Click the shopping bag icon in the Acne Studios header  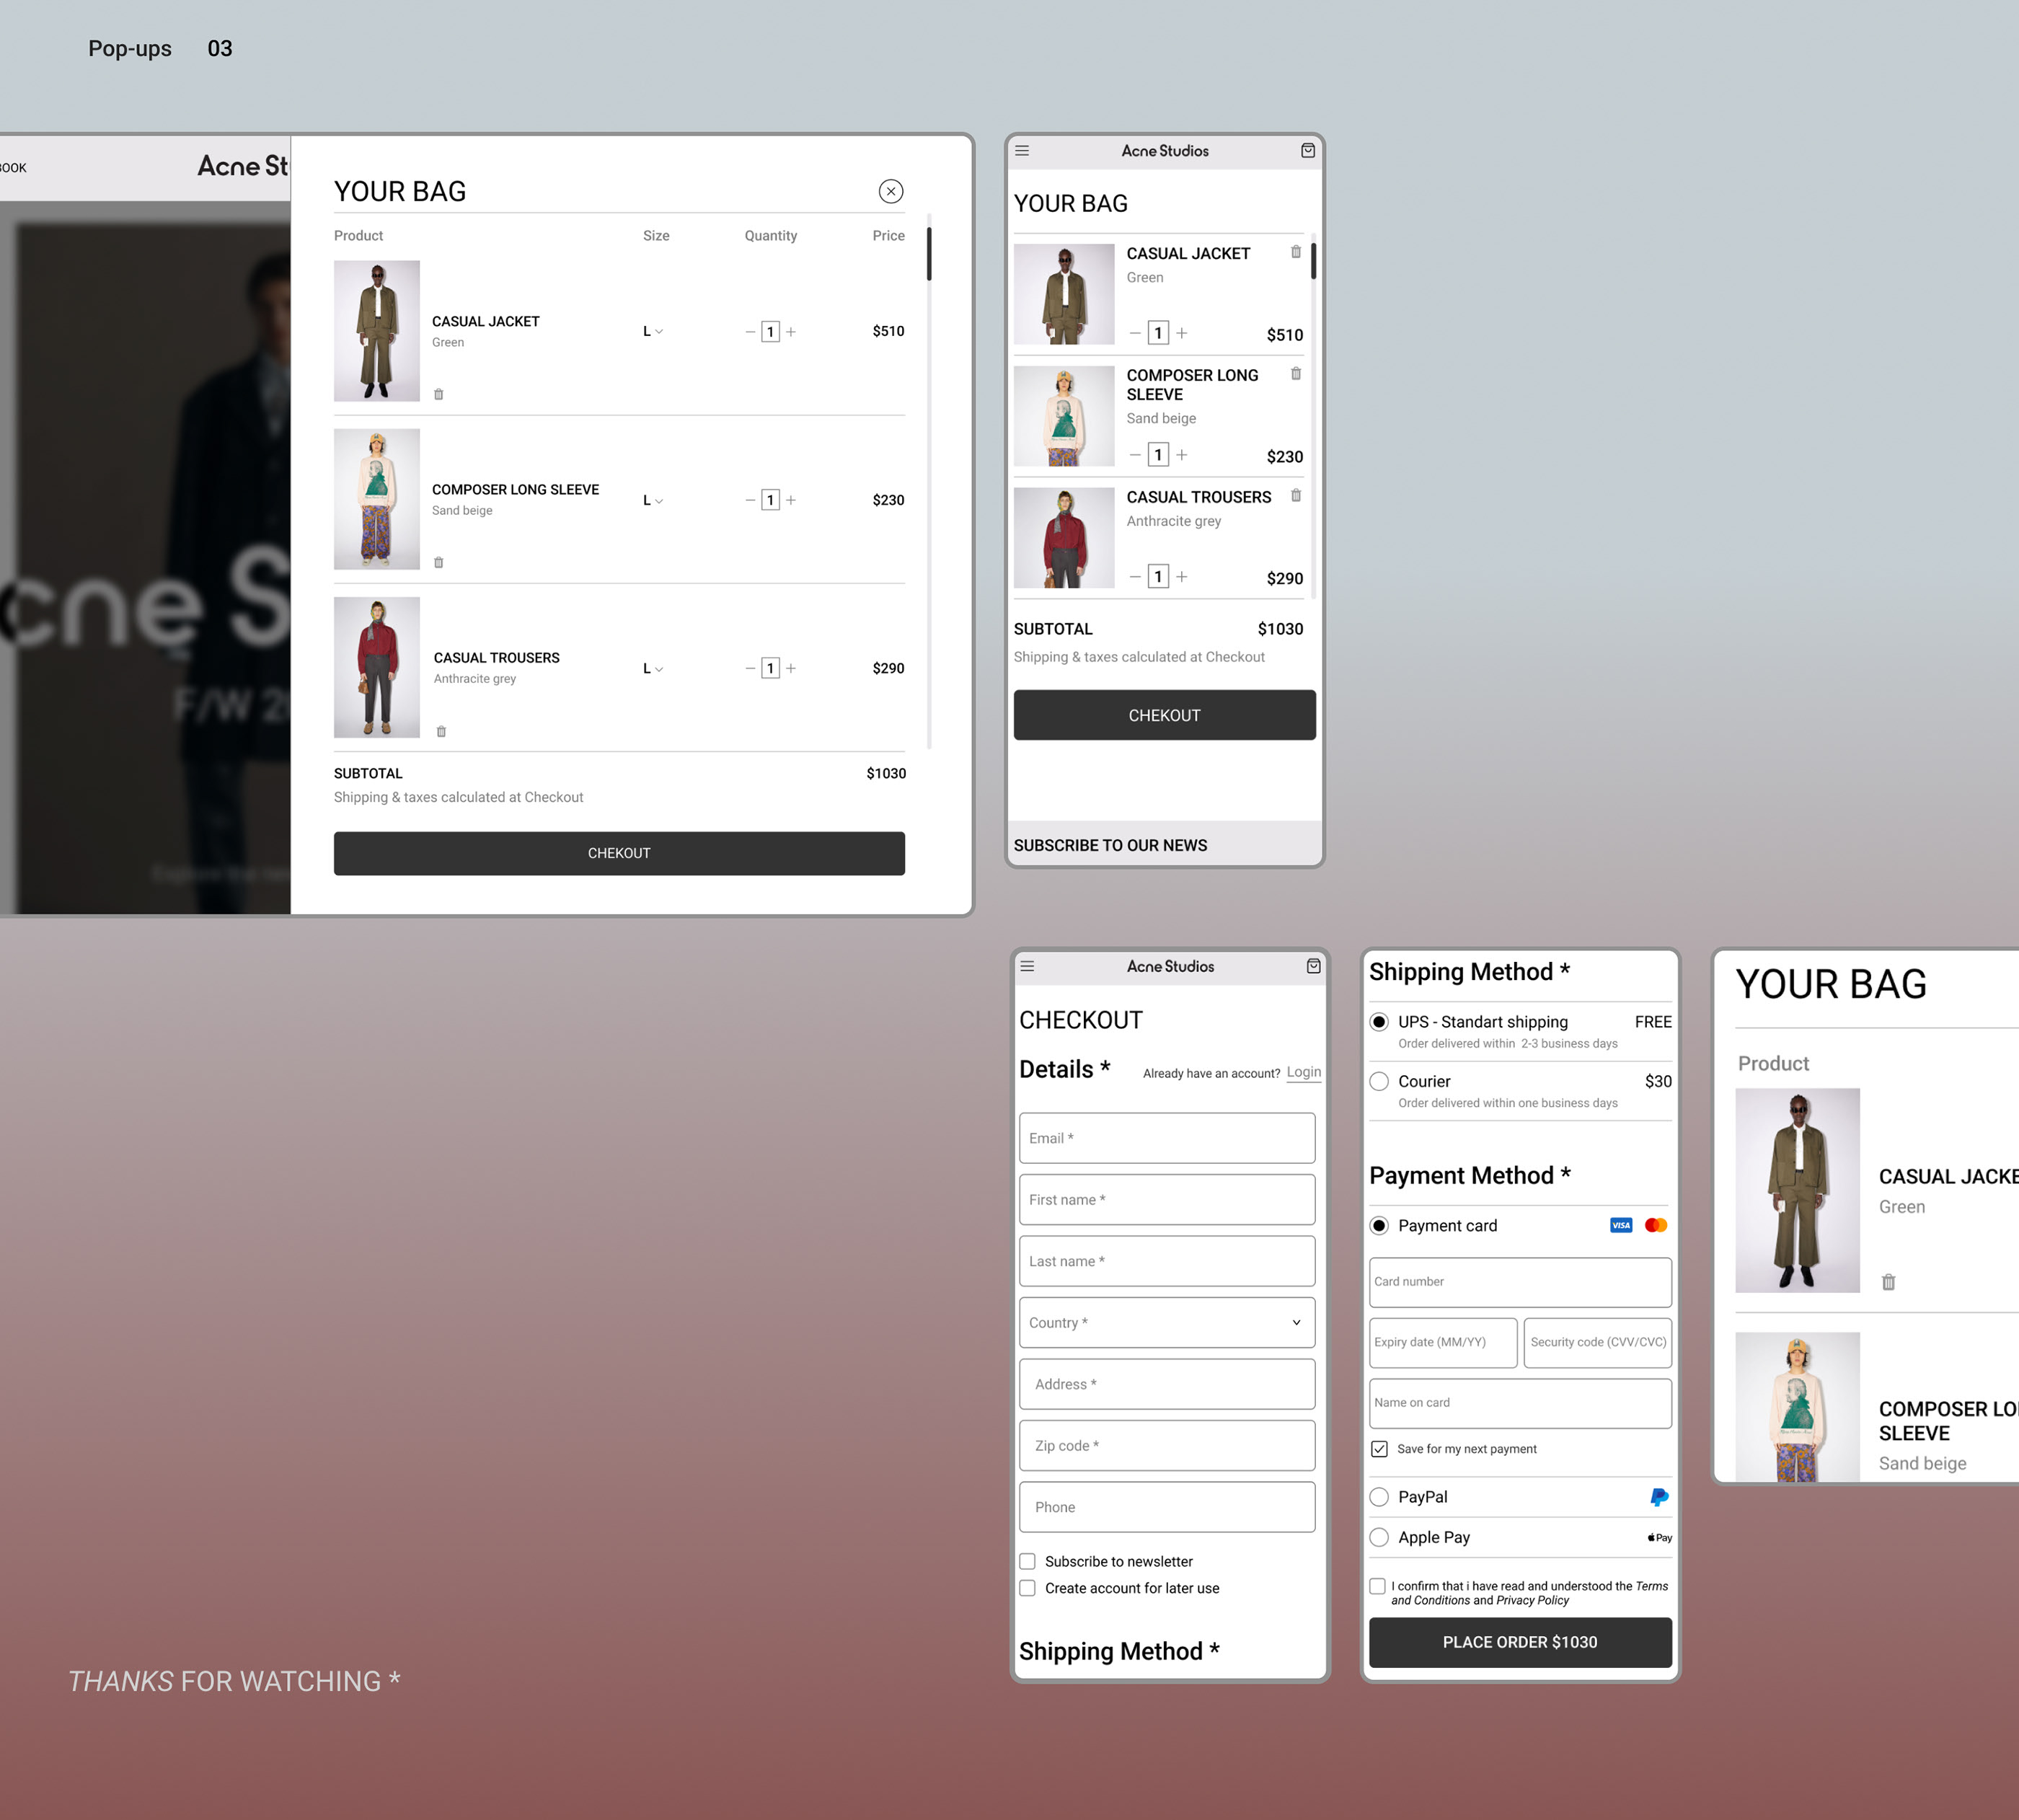1307,151
